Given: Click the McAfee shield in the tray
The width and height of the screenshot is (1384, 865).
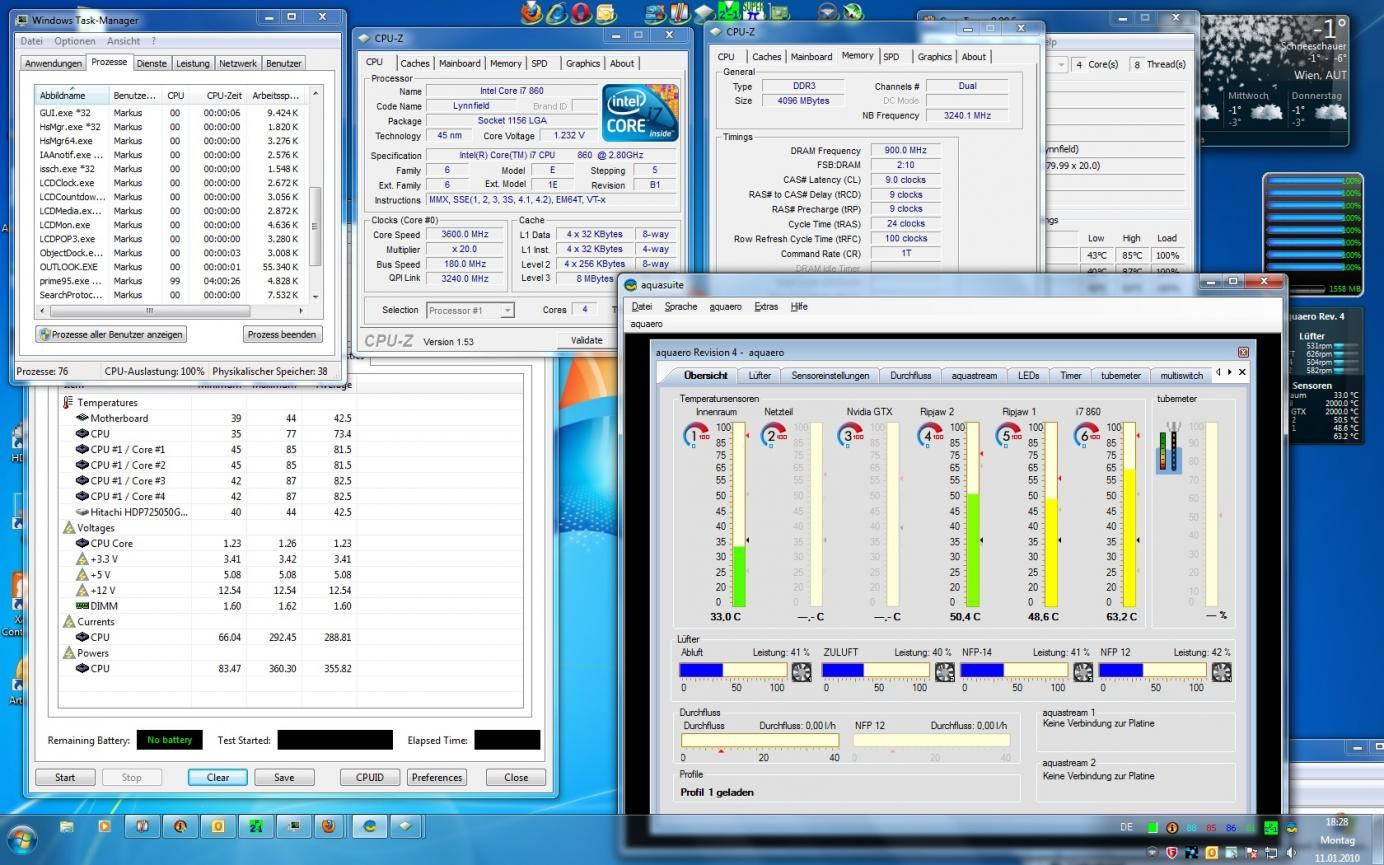Looking at the screenshot, I should (1171, 852).
